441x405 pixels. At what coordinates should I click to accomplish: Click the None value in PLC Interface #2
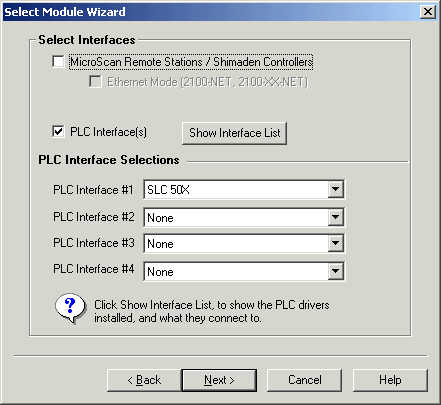click(236, 217)
